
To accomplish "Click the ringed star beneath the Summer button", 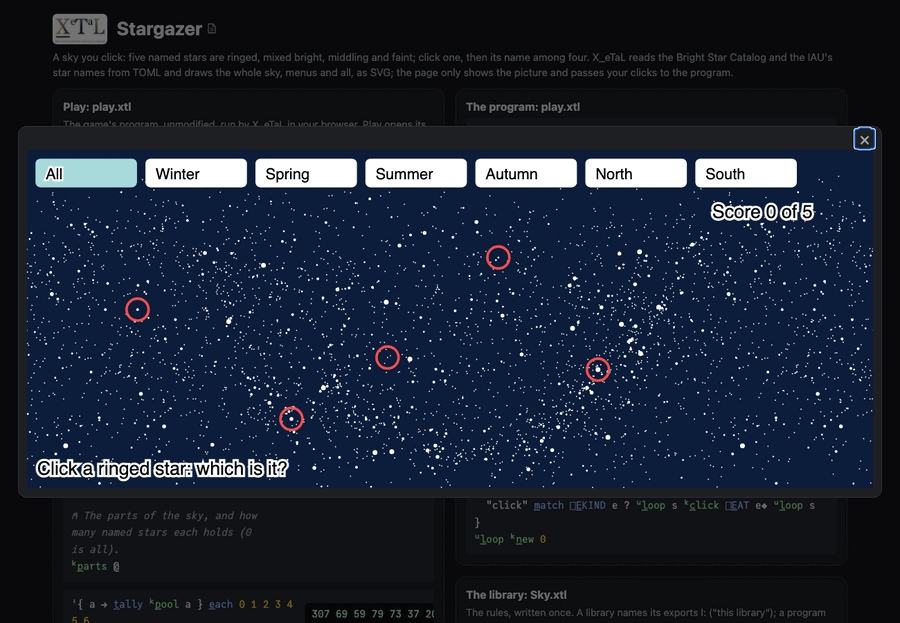I will click(387, 357).
